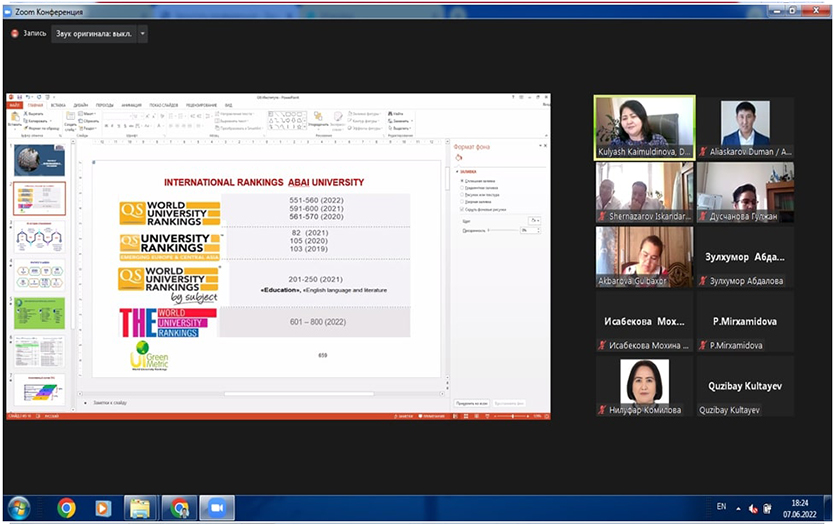Select the first slide thumbnail in the panel

(x=39, y=159)
